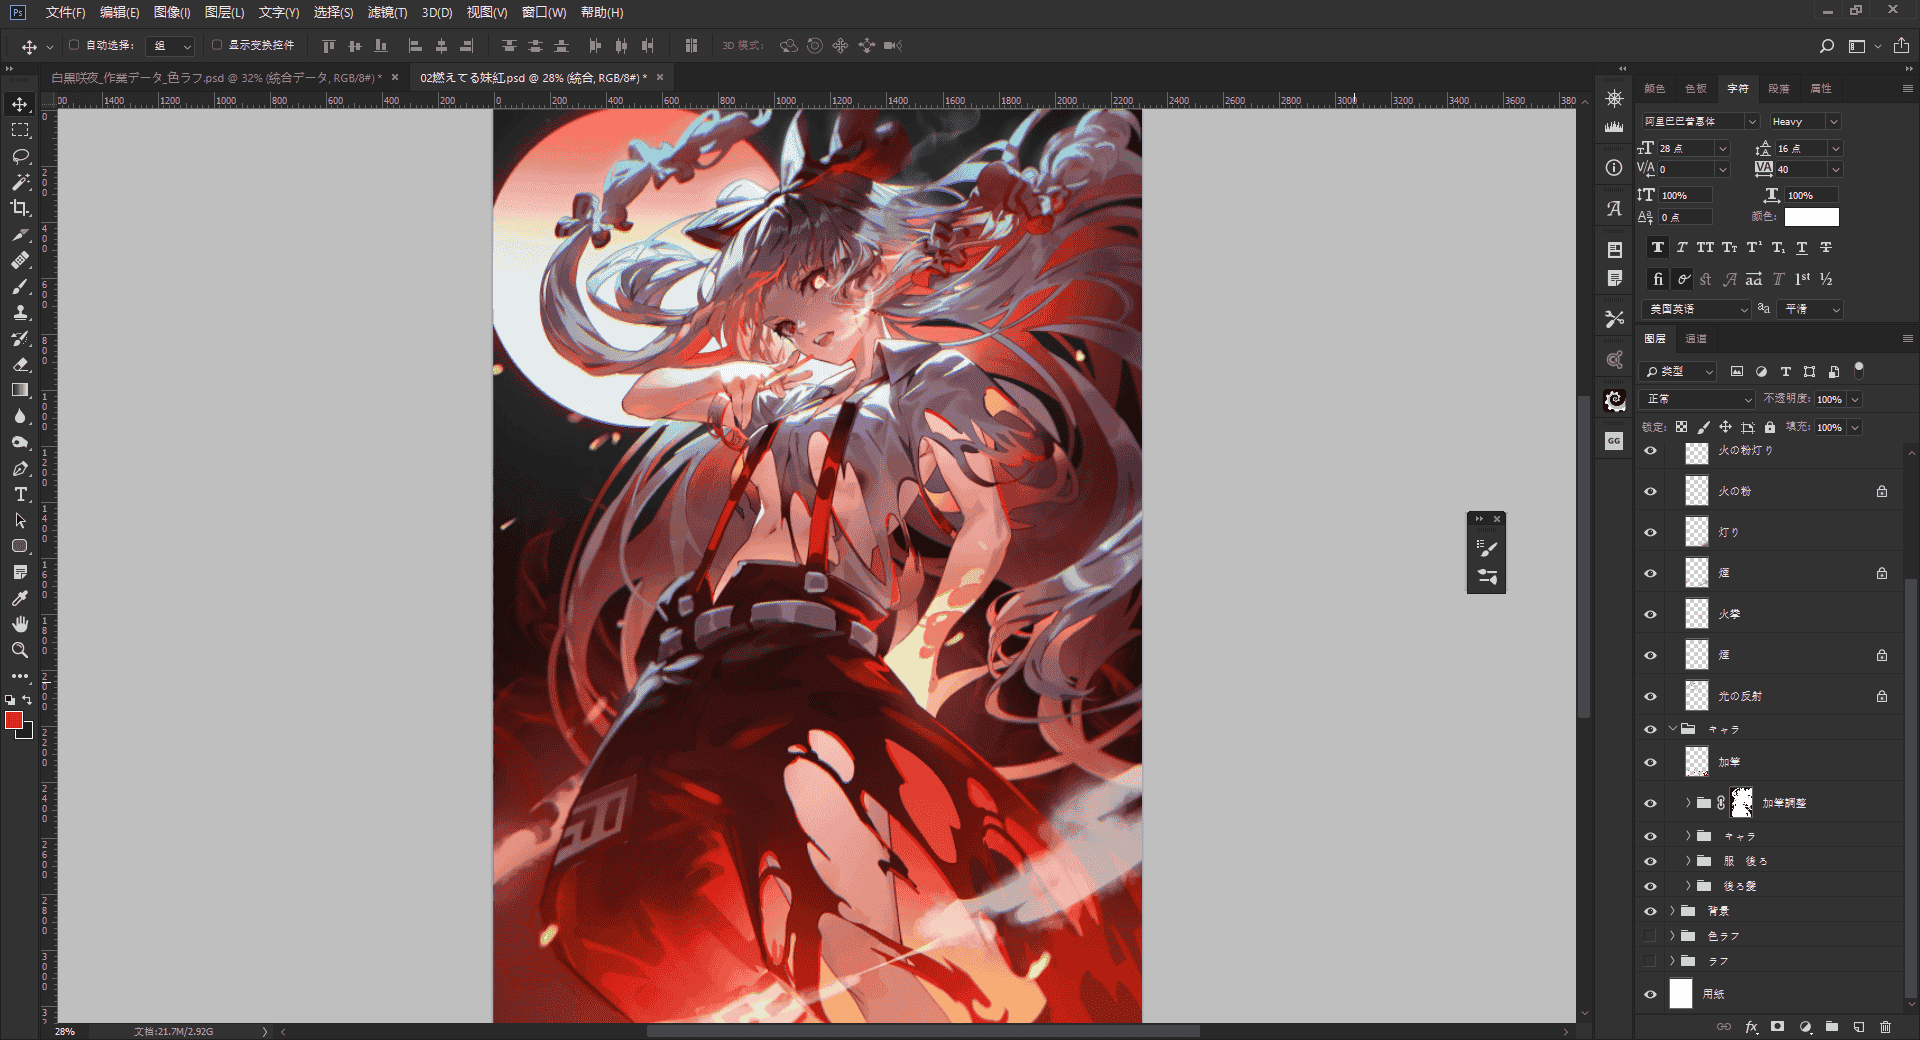This screenshot has width=1920, height=1040.
Task: Select the Horizontal Type tool
Action: point(20,494)
